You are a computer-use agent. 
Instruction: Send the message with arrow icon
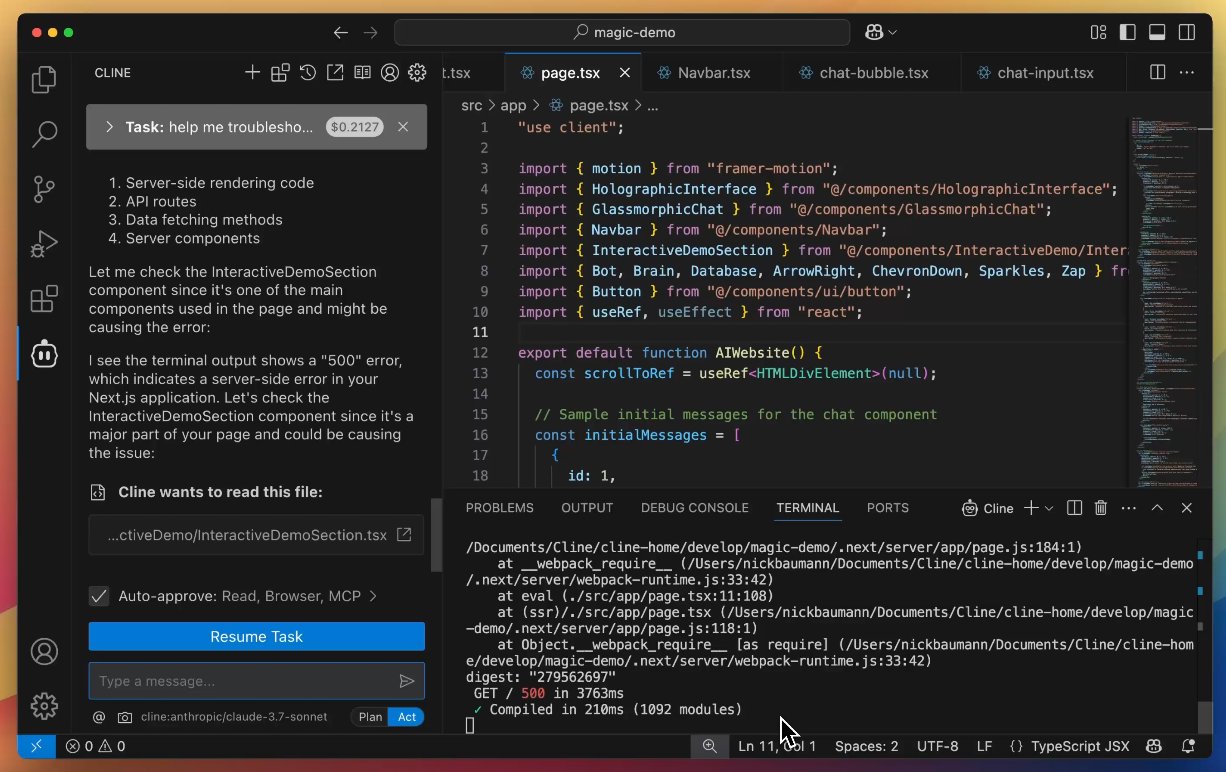click(407, 681)
